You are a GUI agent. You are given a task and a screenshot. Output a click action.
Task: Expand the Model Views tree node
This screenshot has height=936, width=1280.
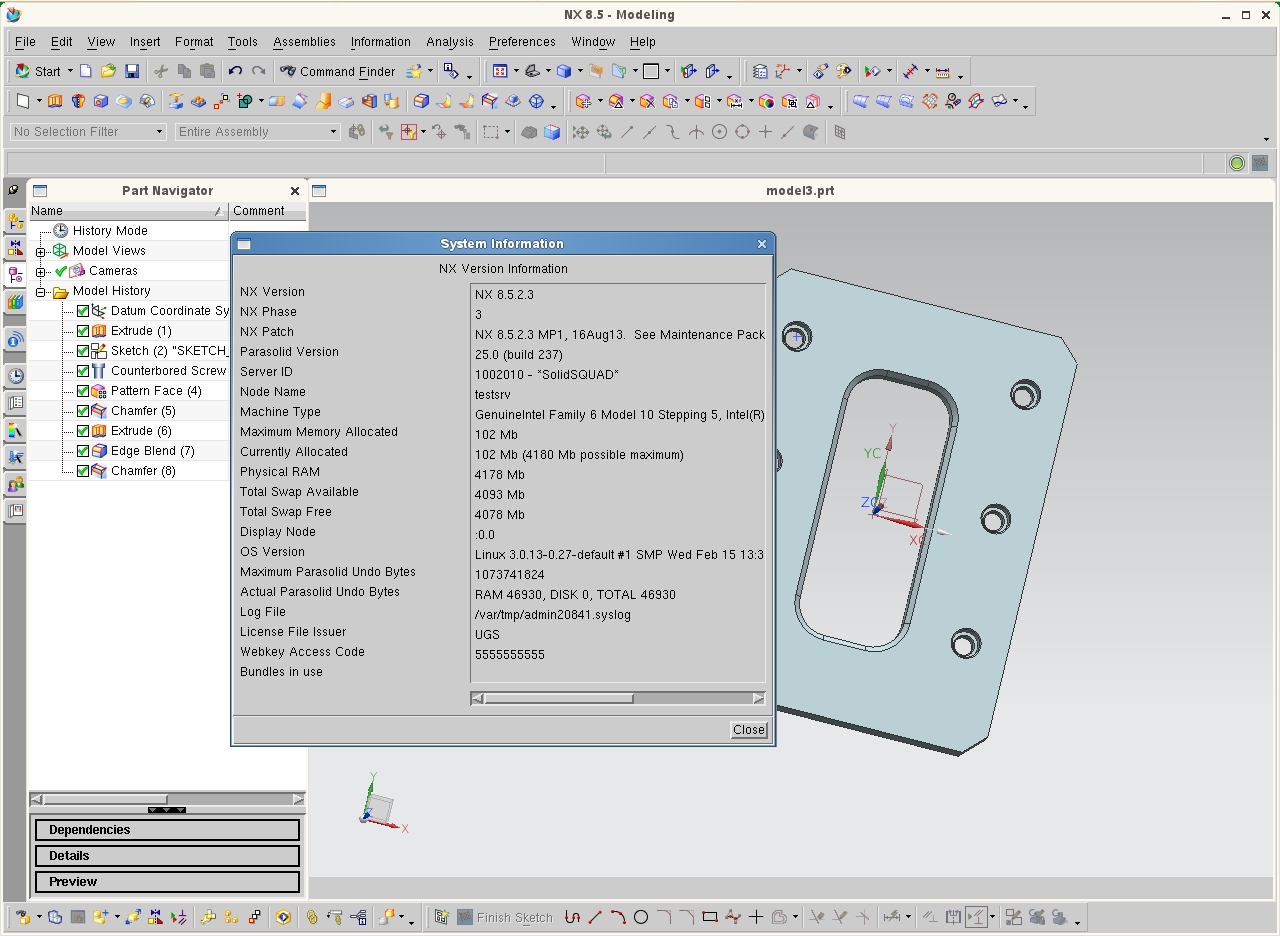[x=41, y=252]
